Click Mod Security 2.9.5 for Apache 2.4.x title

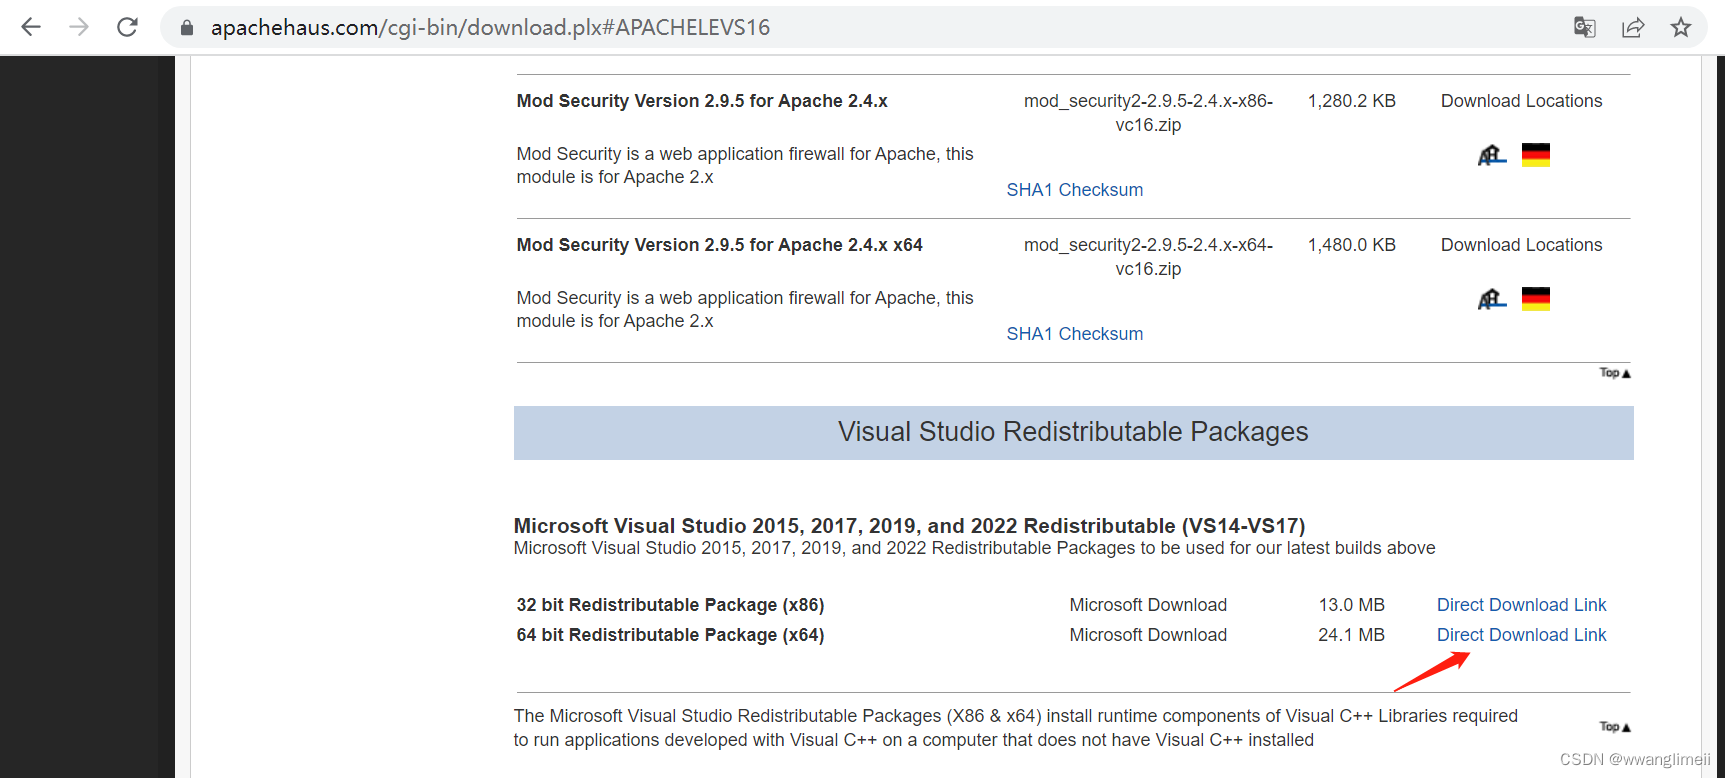click(x=702, y=101)
